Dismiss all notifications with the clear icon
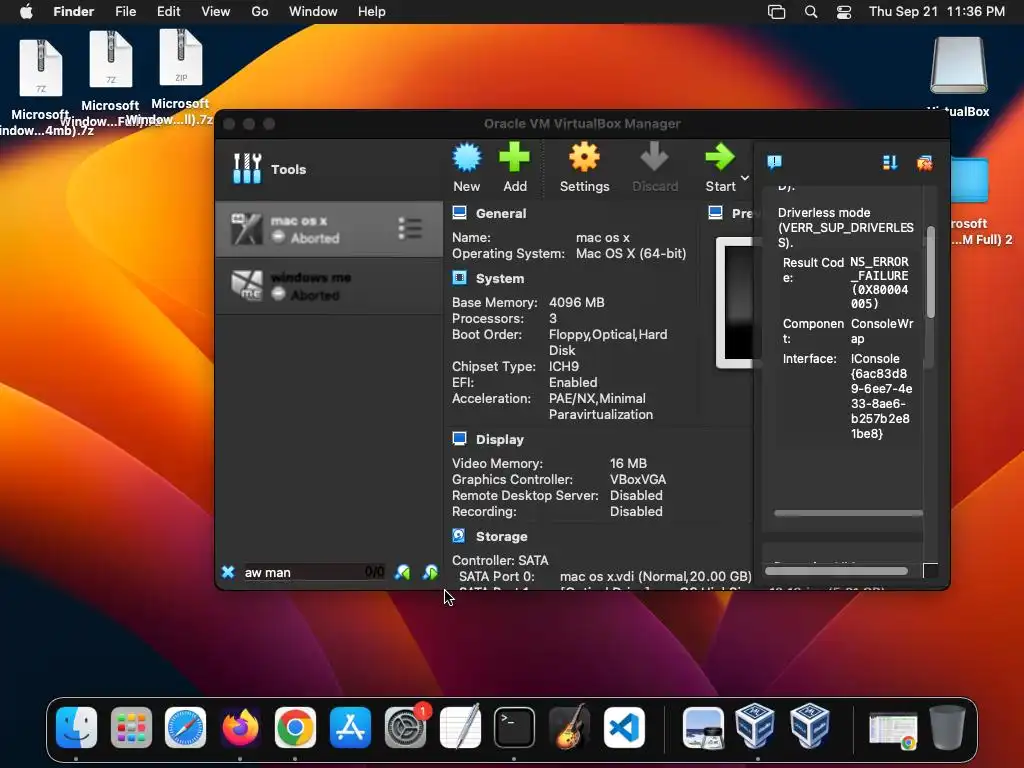 (925, 162)
